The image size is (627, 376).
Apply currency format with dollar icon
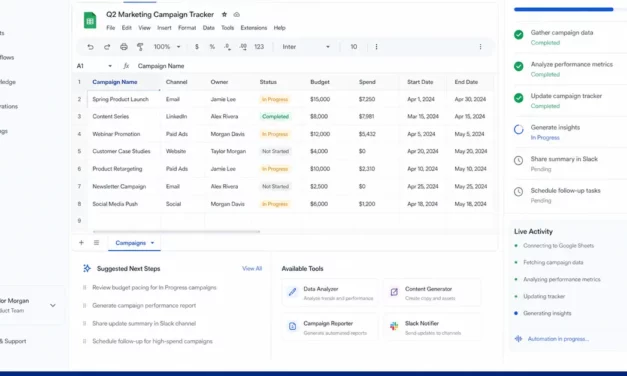pos(197,47)
